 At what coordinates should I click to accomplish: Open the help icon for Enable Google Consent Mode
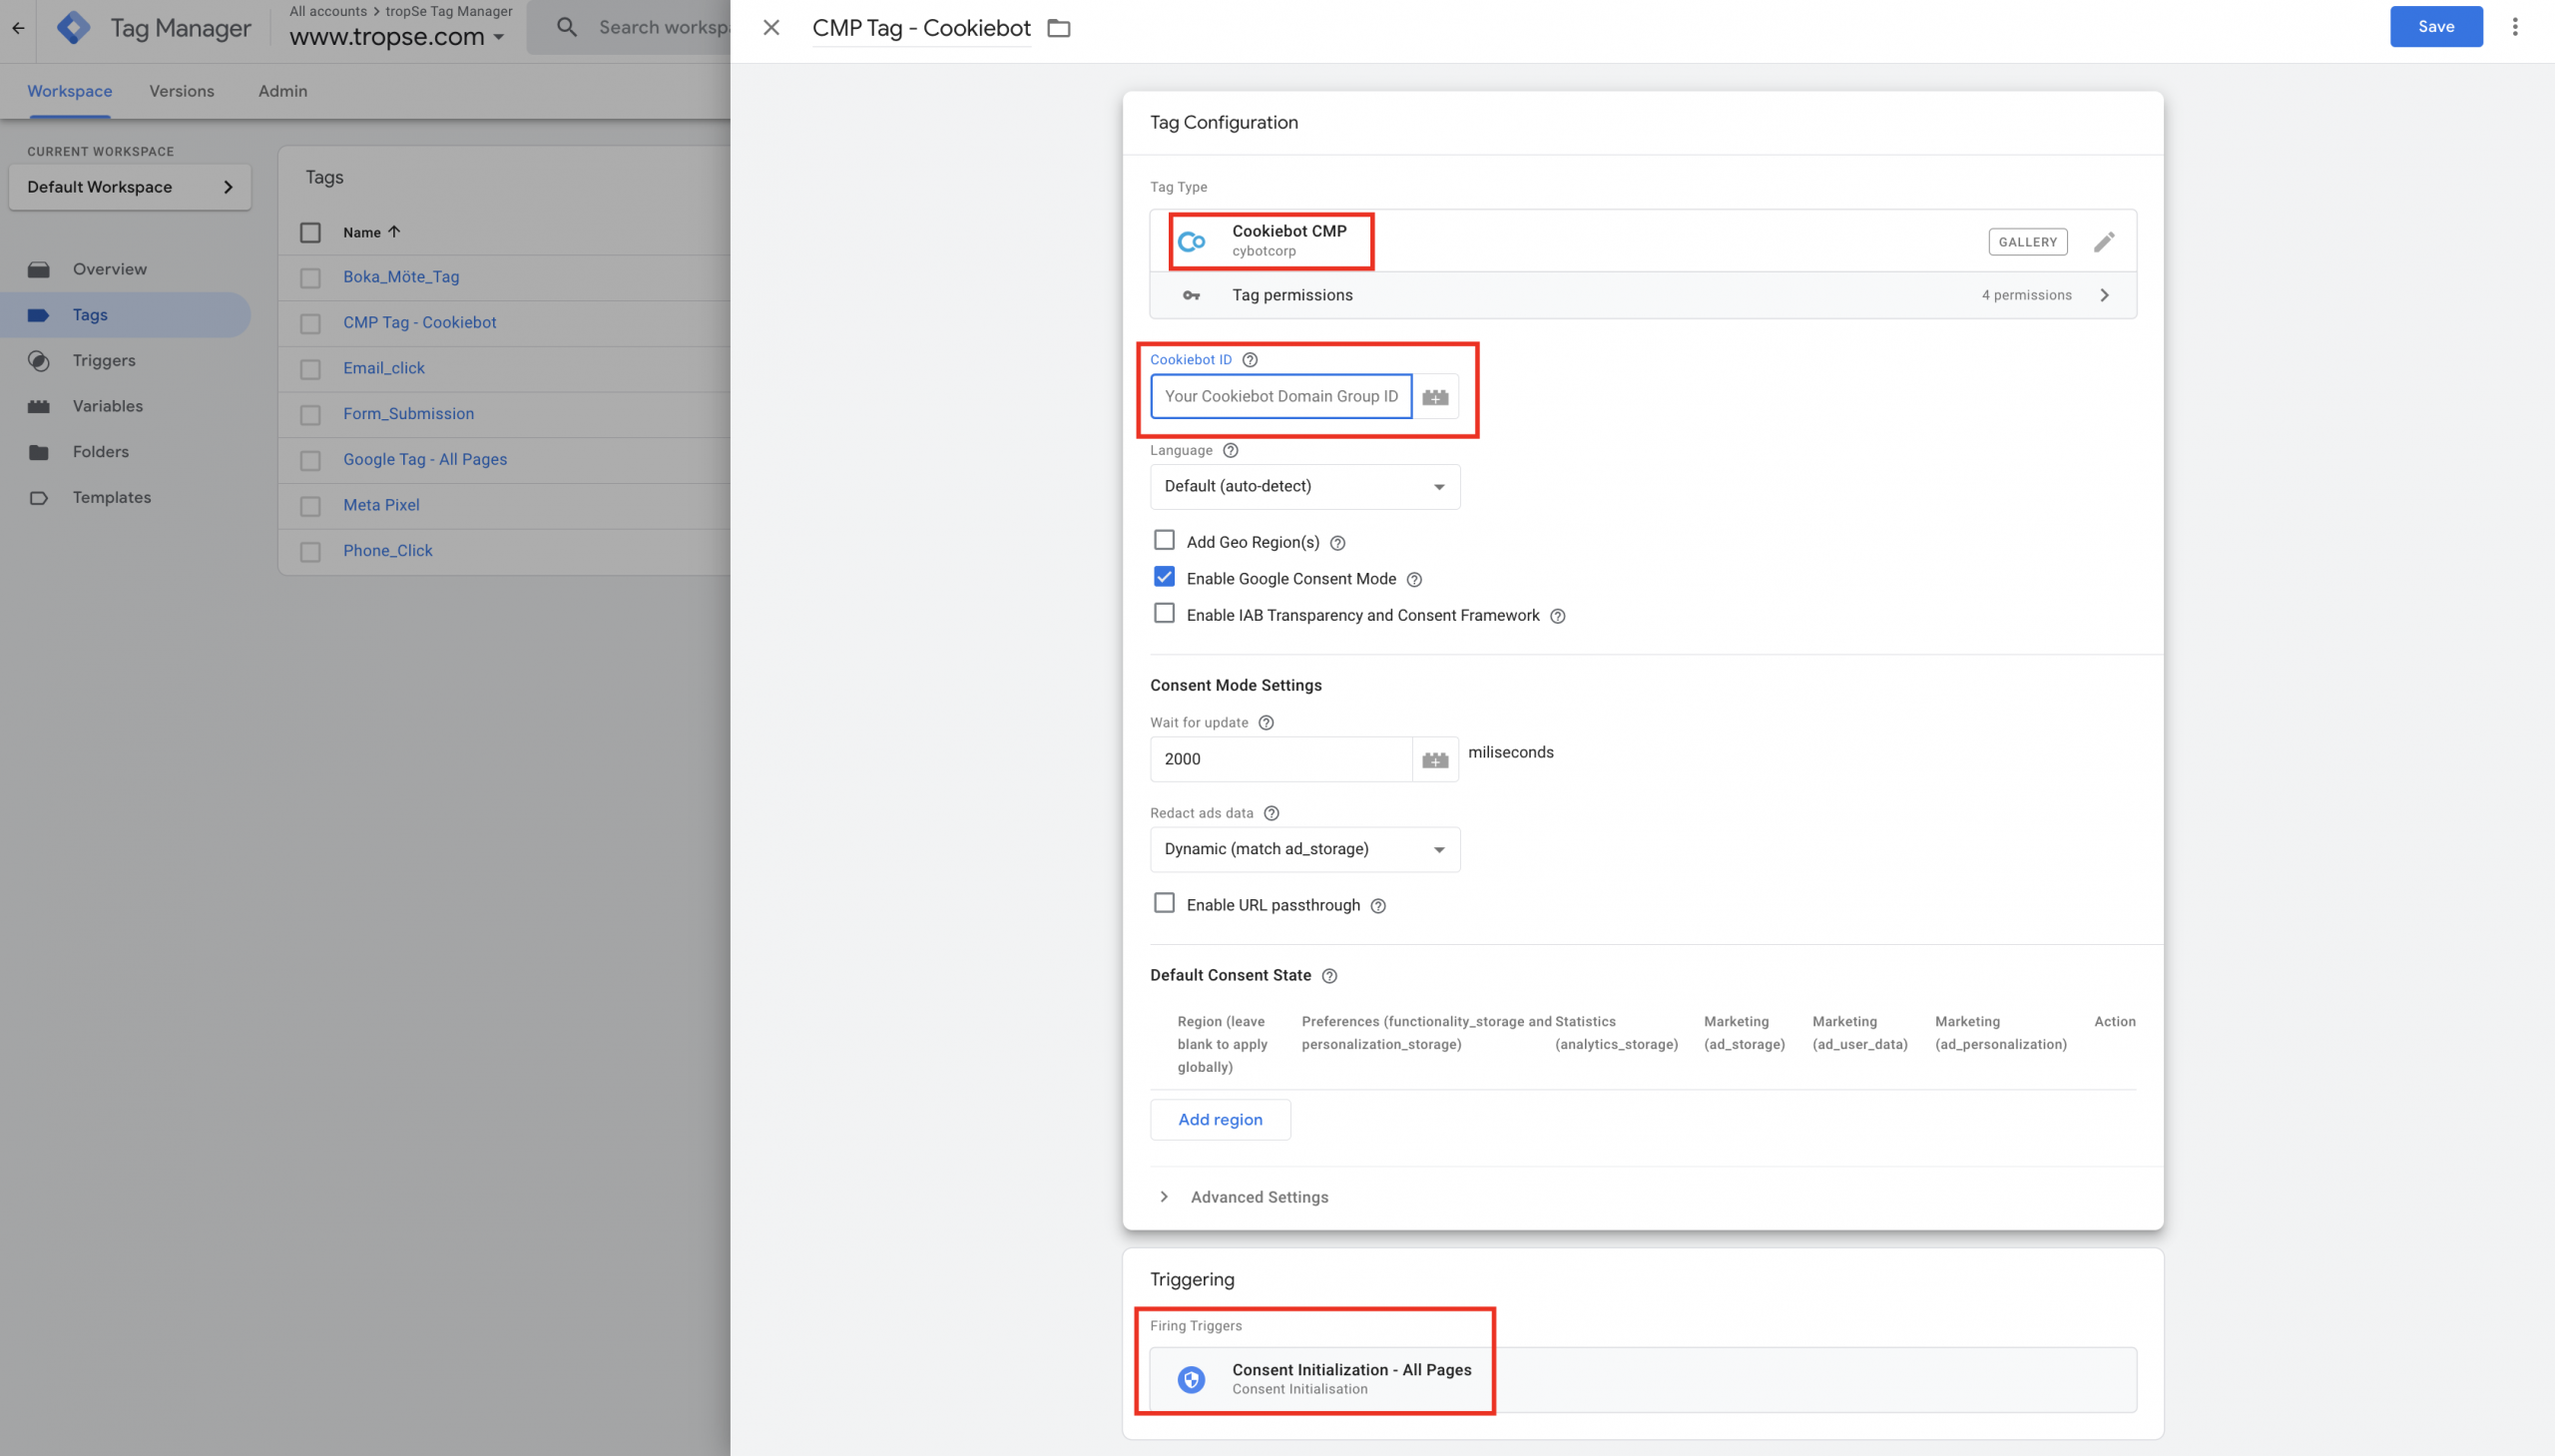1414,580
